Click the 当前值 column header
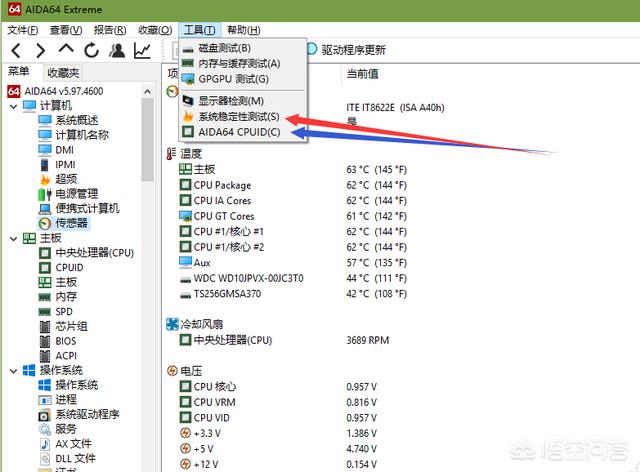The image size is (640, 472). click(362, 74)
